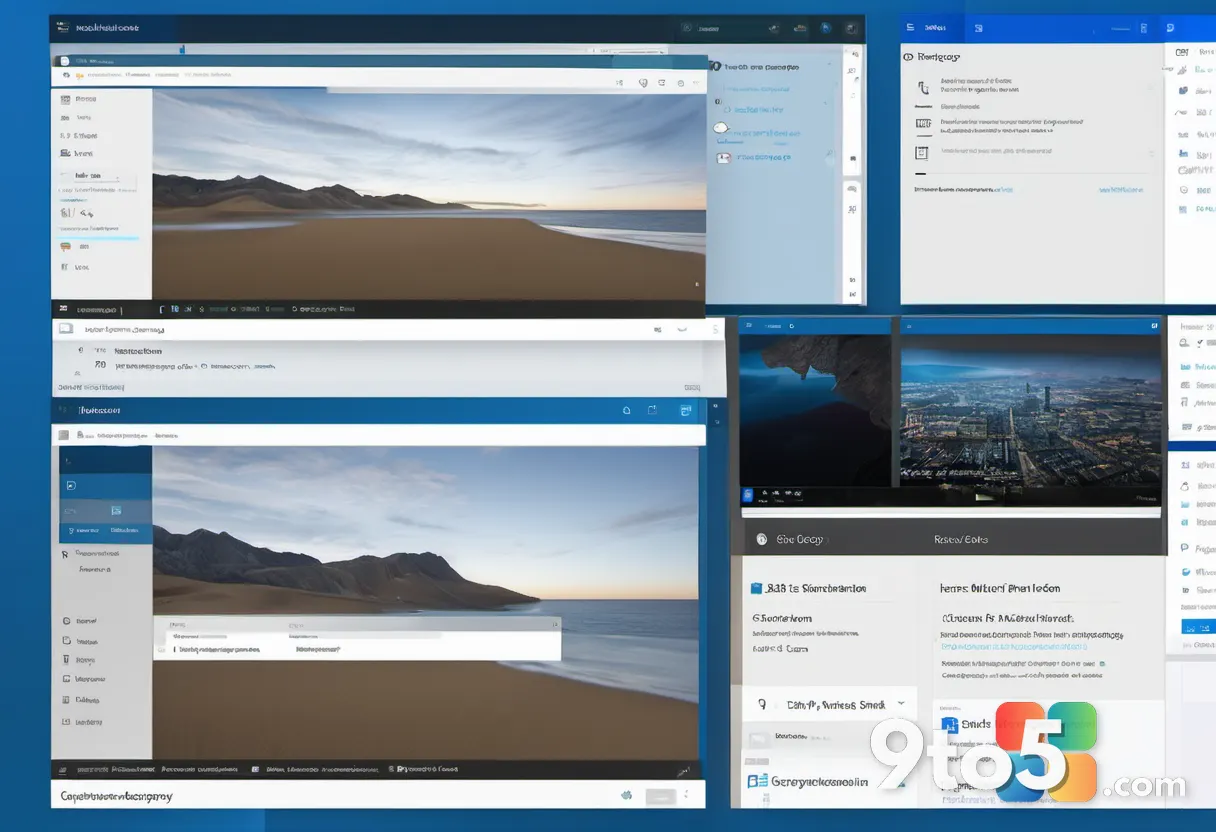Click the highlighted blue icon in lower-left window title bar

point(685,410)
